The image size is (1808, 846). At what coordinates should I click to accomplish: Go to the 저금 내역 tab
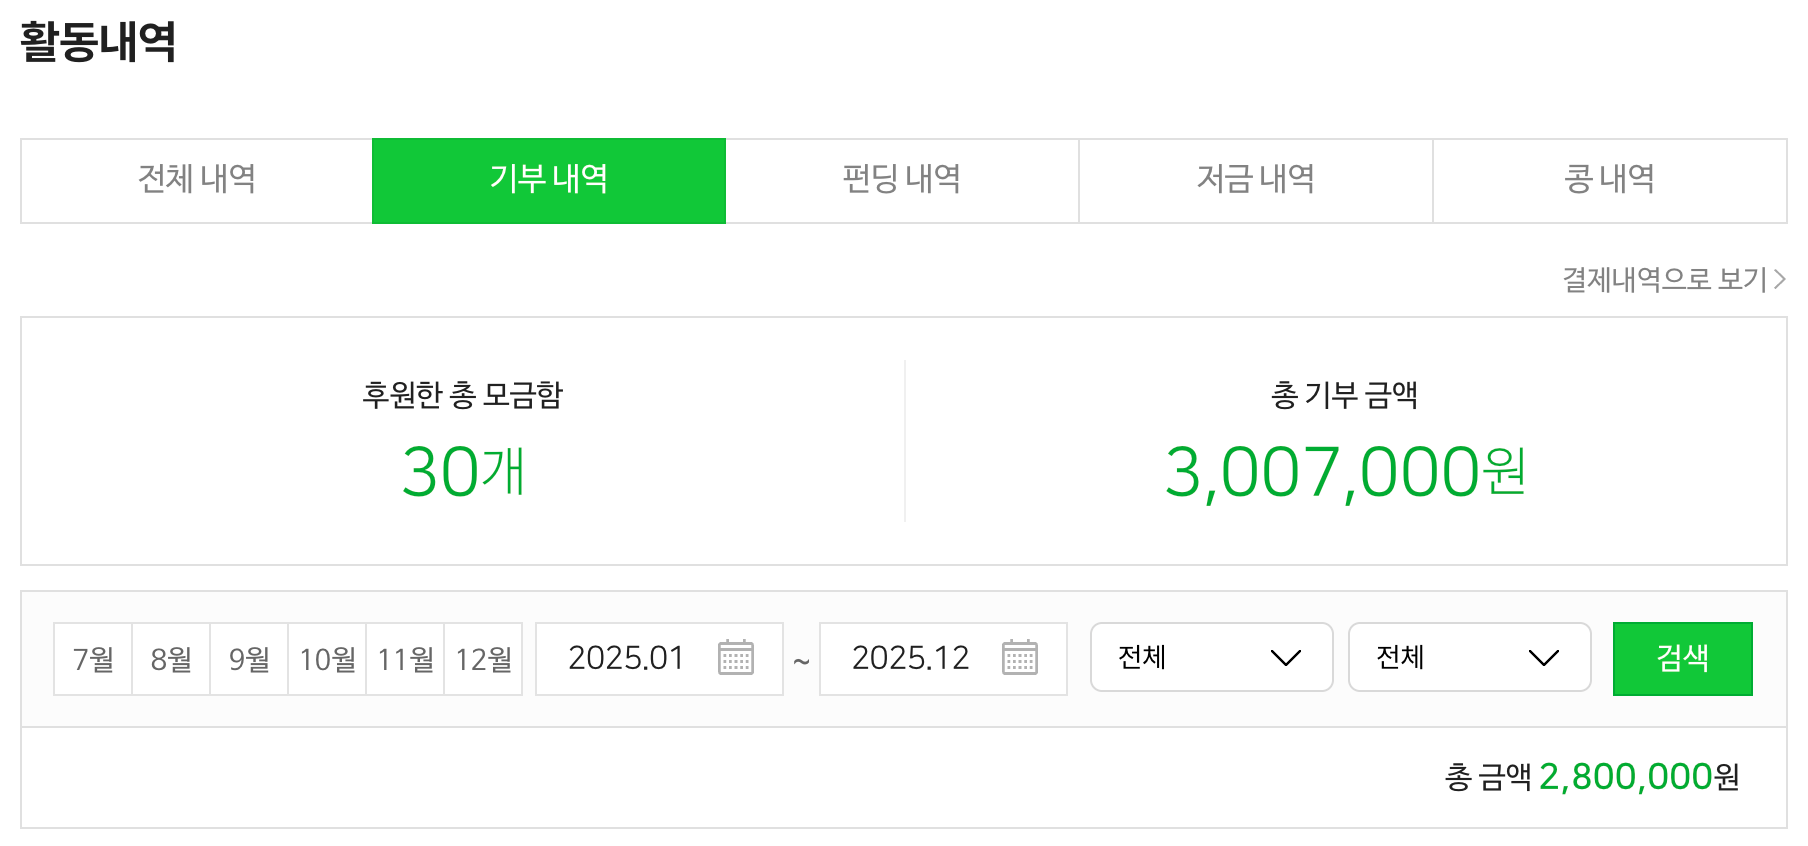point(1256,180)
